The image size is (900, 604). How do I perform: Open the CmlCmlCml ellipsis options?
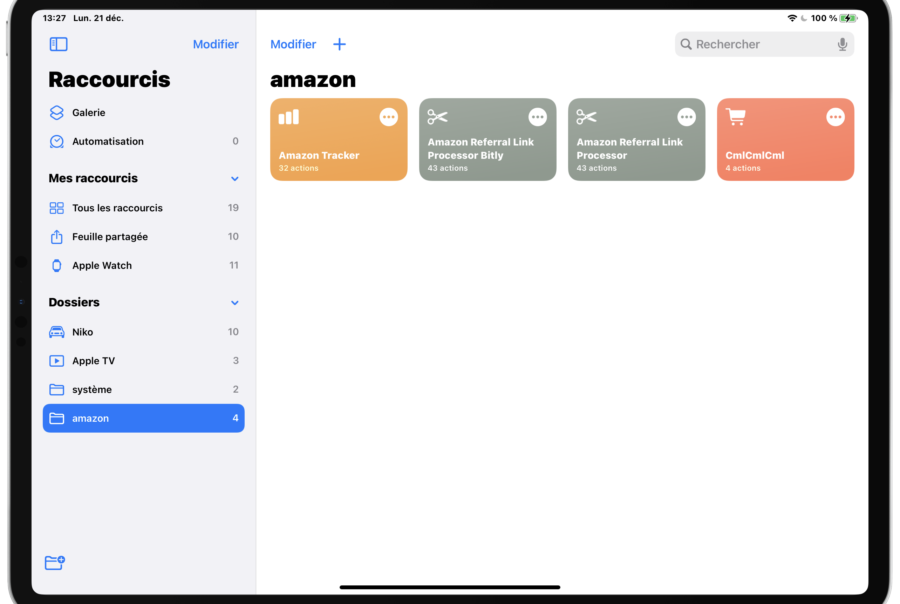coord(835,117)
